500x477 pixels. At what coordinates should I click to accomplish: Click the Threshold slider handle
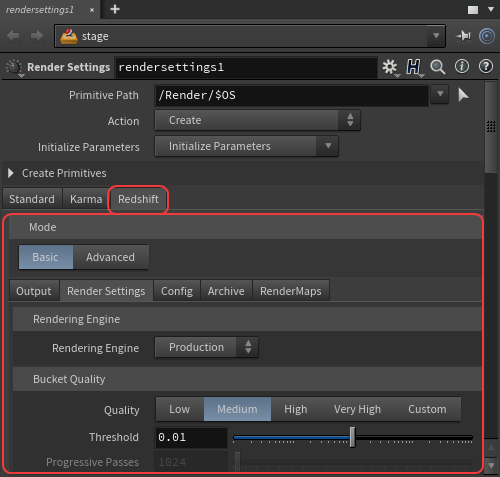[352, 437]
